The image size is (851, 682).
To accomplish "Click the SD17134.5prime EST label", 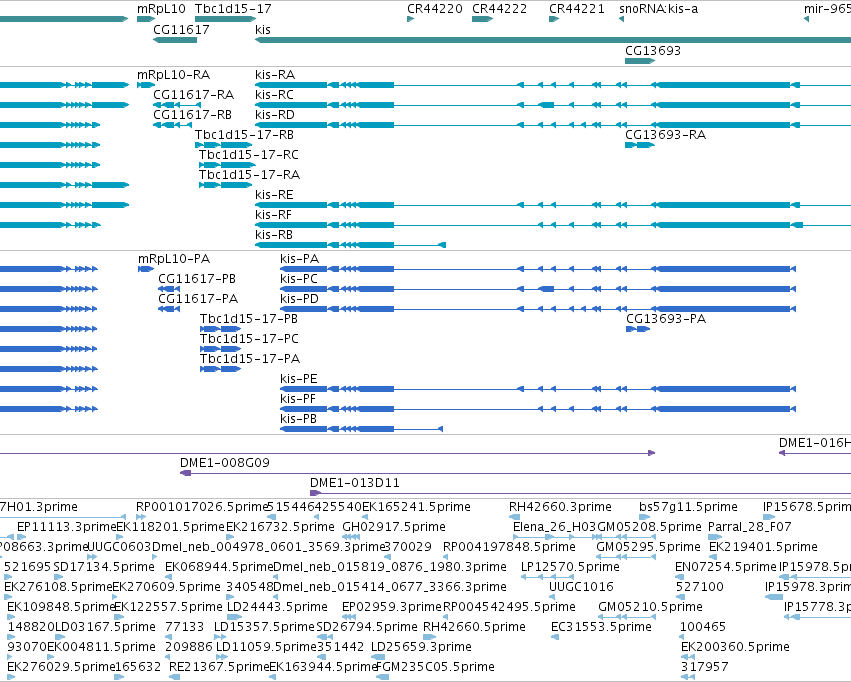I will click(104, 567).
